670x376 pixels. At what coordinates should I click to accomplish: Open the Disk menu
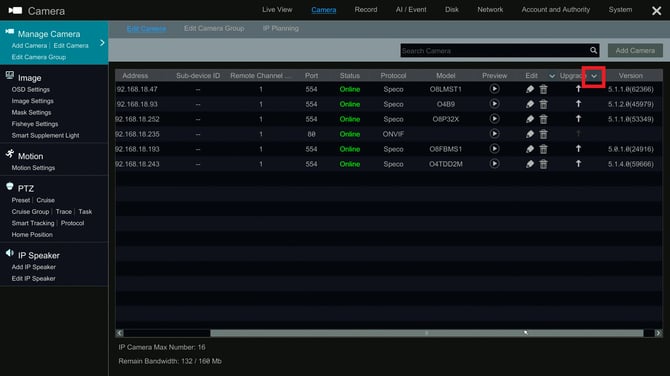tap(452, 9)
